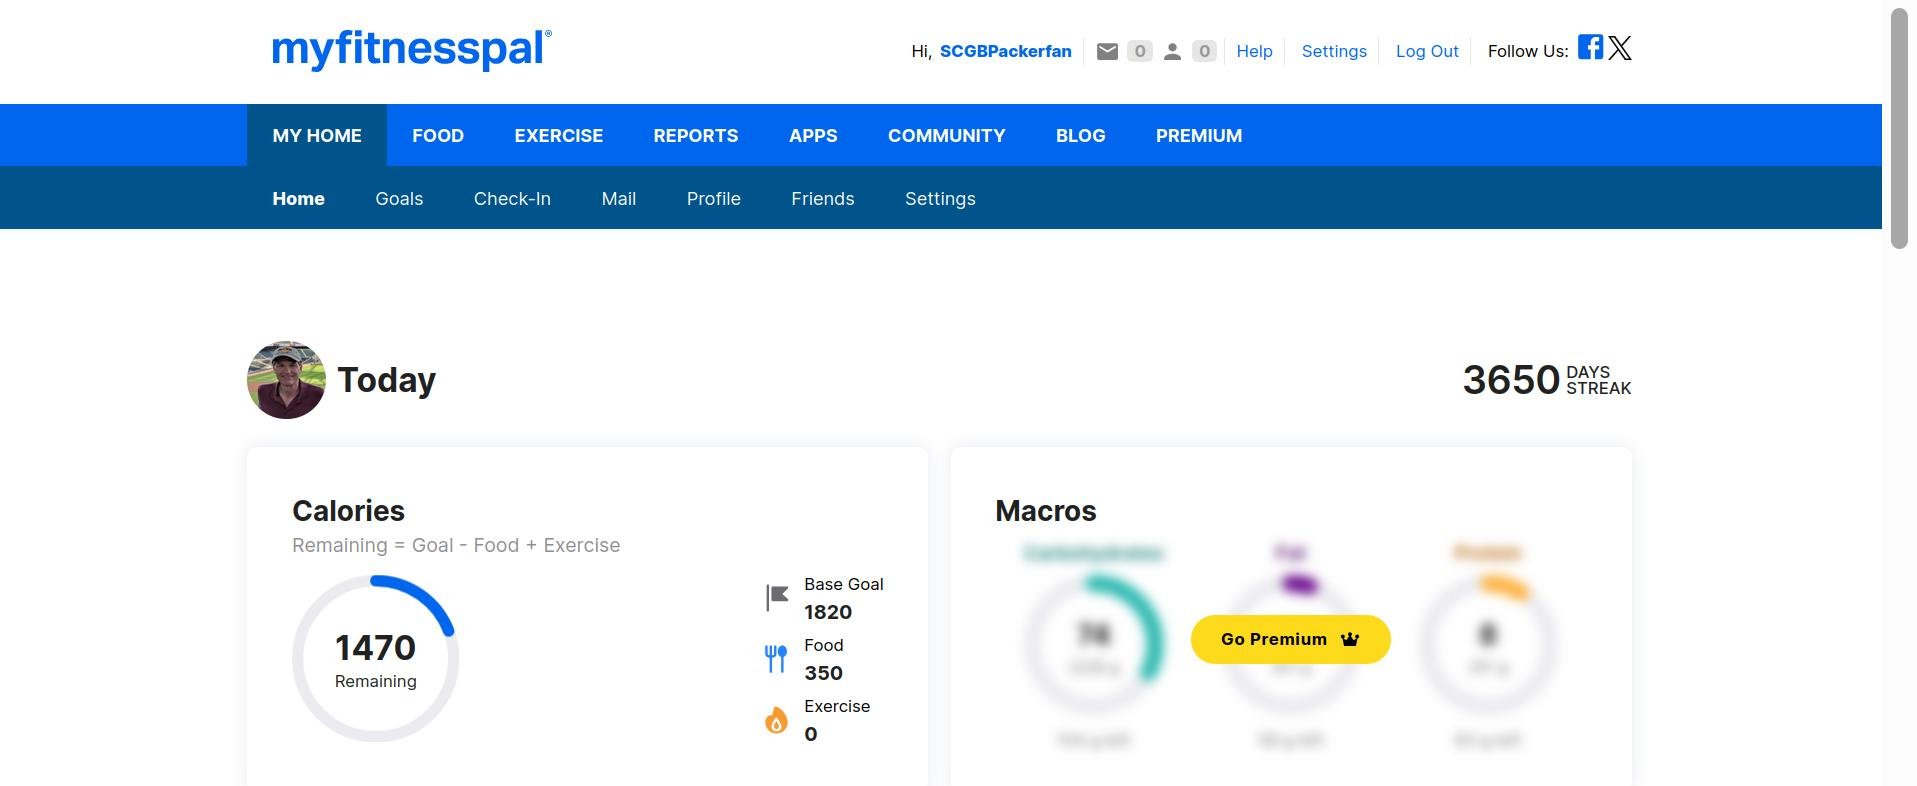Viewport: 1917px width, 786px height.
Task: Open the Settings link in top header
Action: click(1334, 51)
